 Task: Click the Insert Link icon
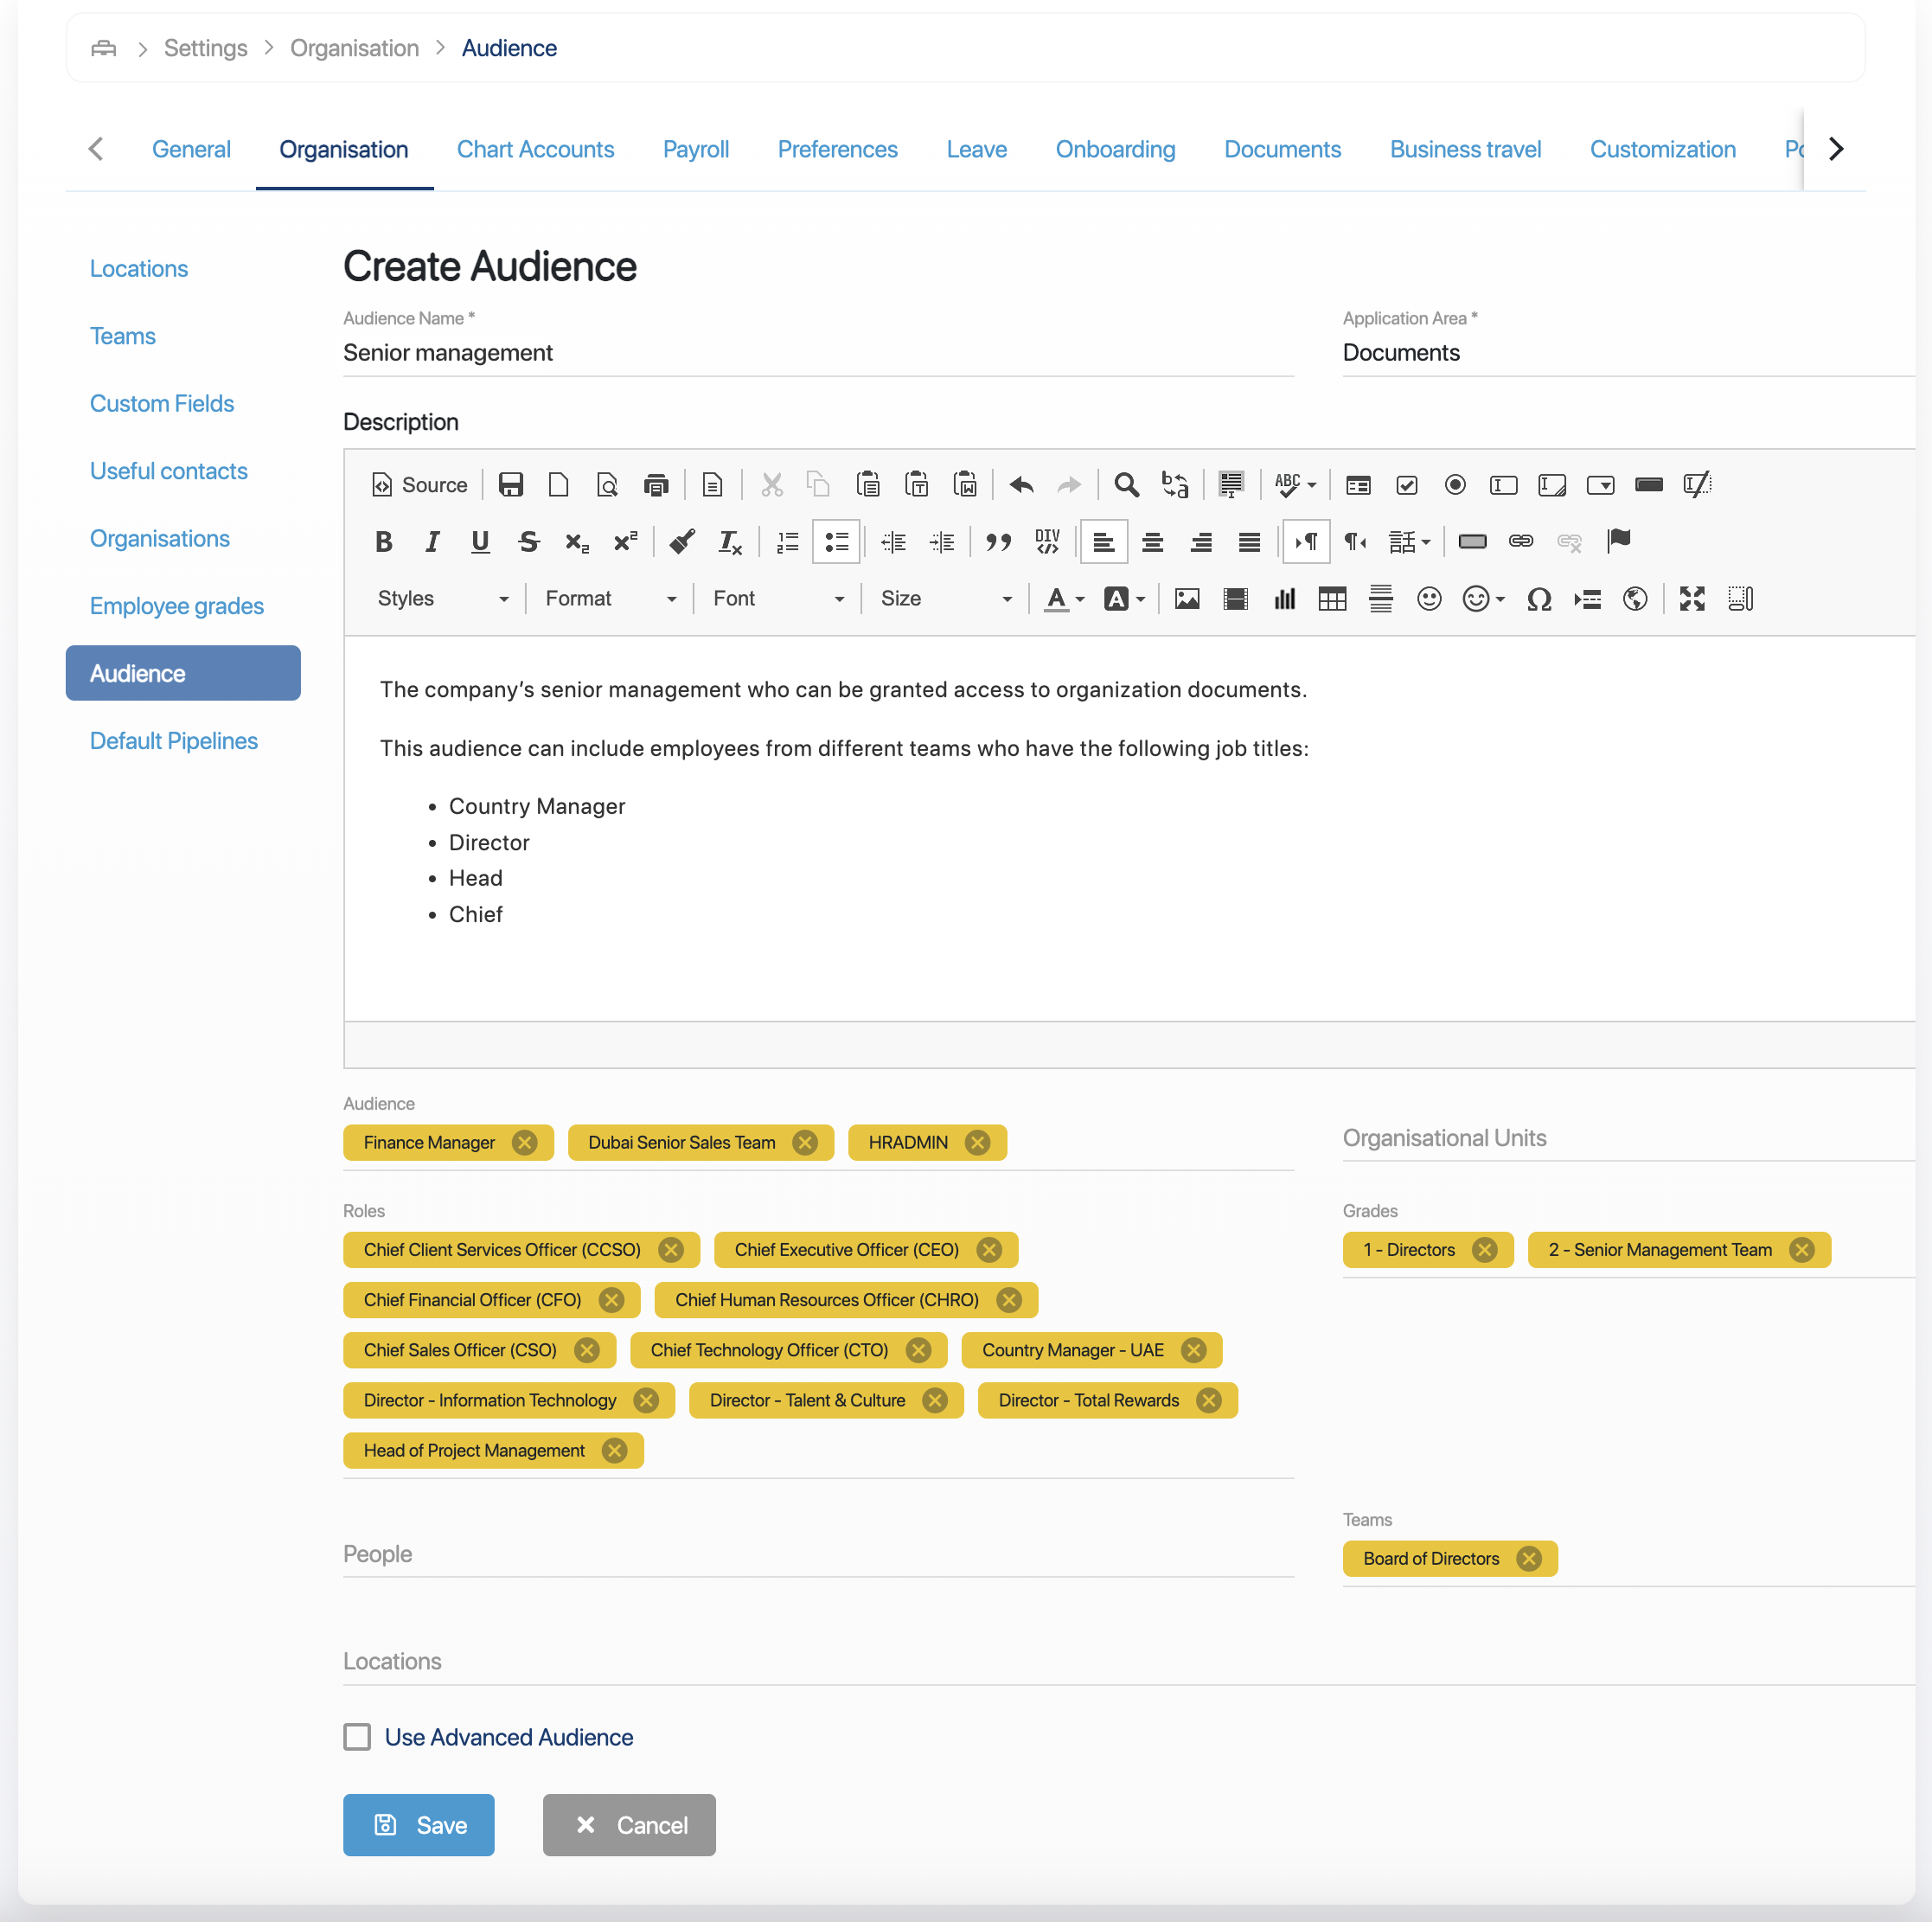click(x=1521, y=542)
